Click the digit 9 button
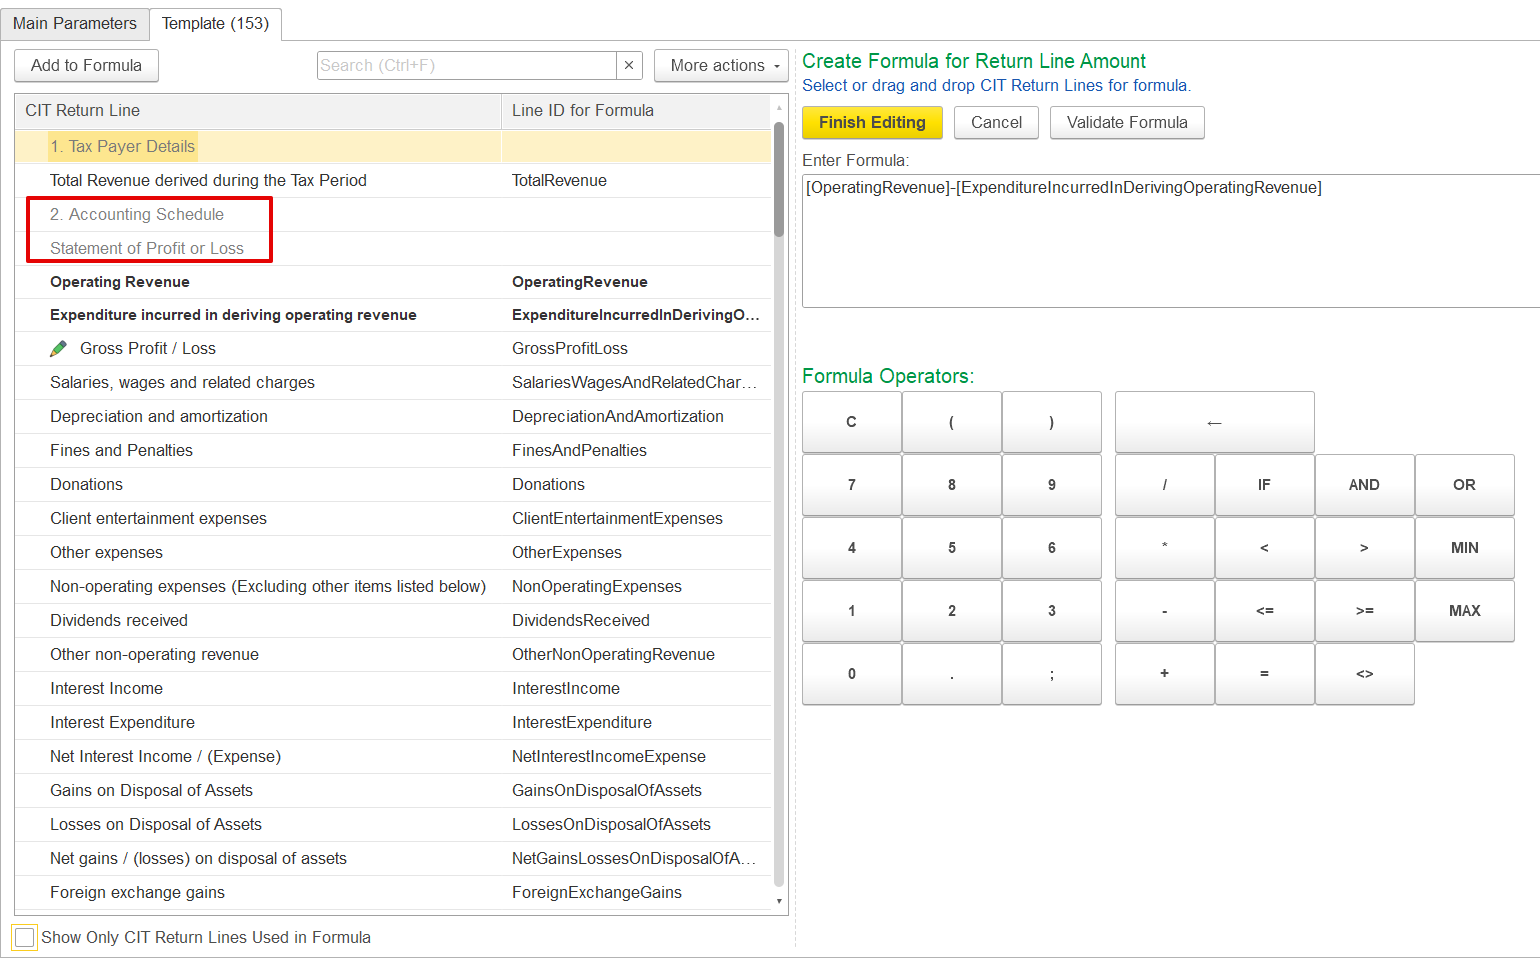The width and height of the screenshot is (1540, 969). pos(1052,485)
